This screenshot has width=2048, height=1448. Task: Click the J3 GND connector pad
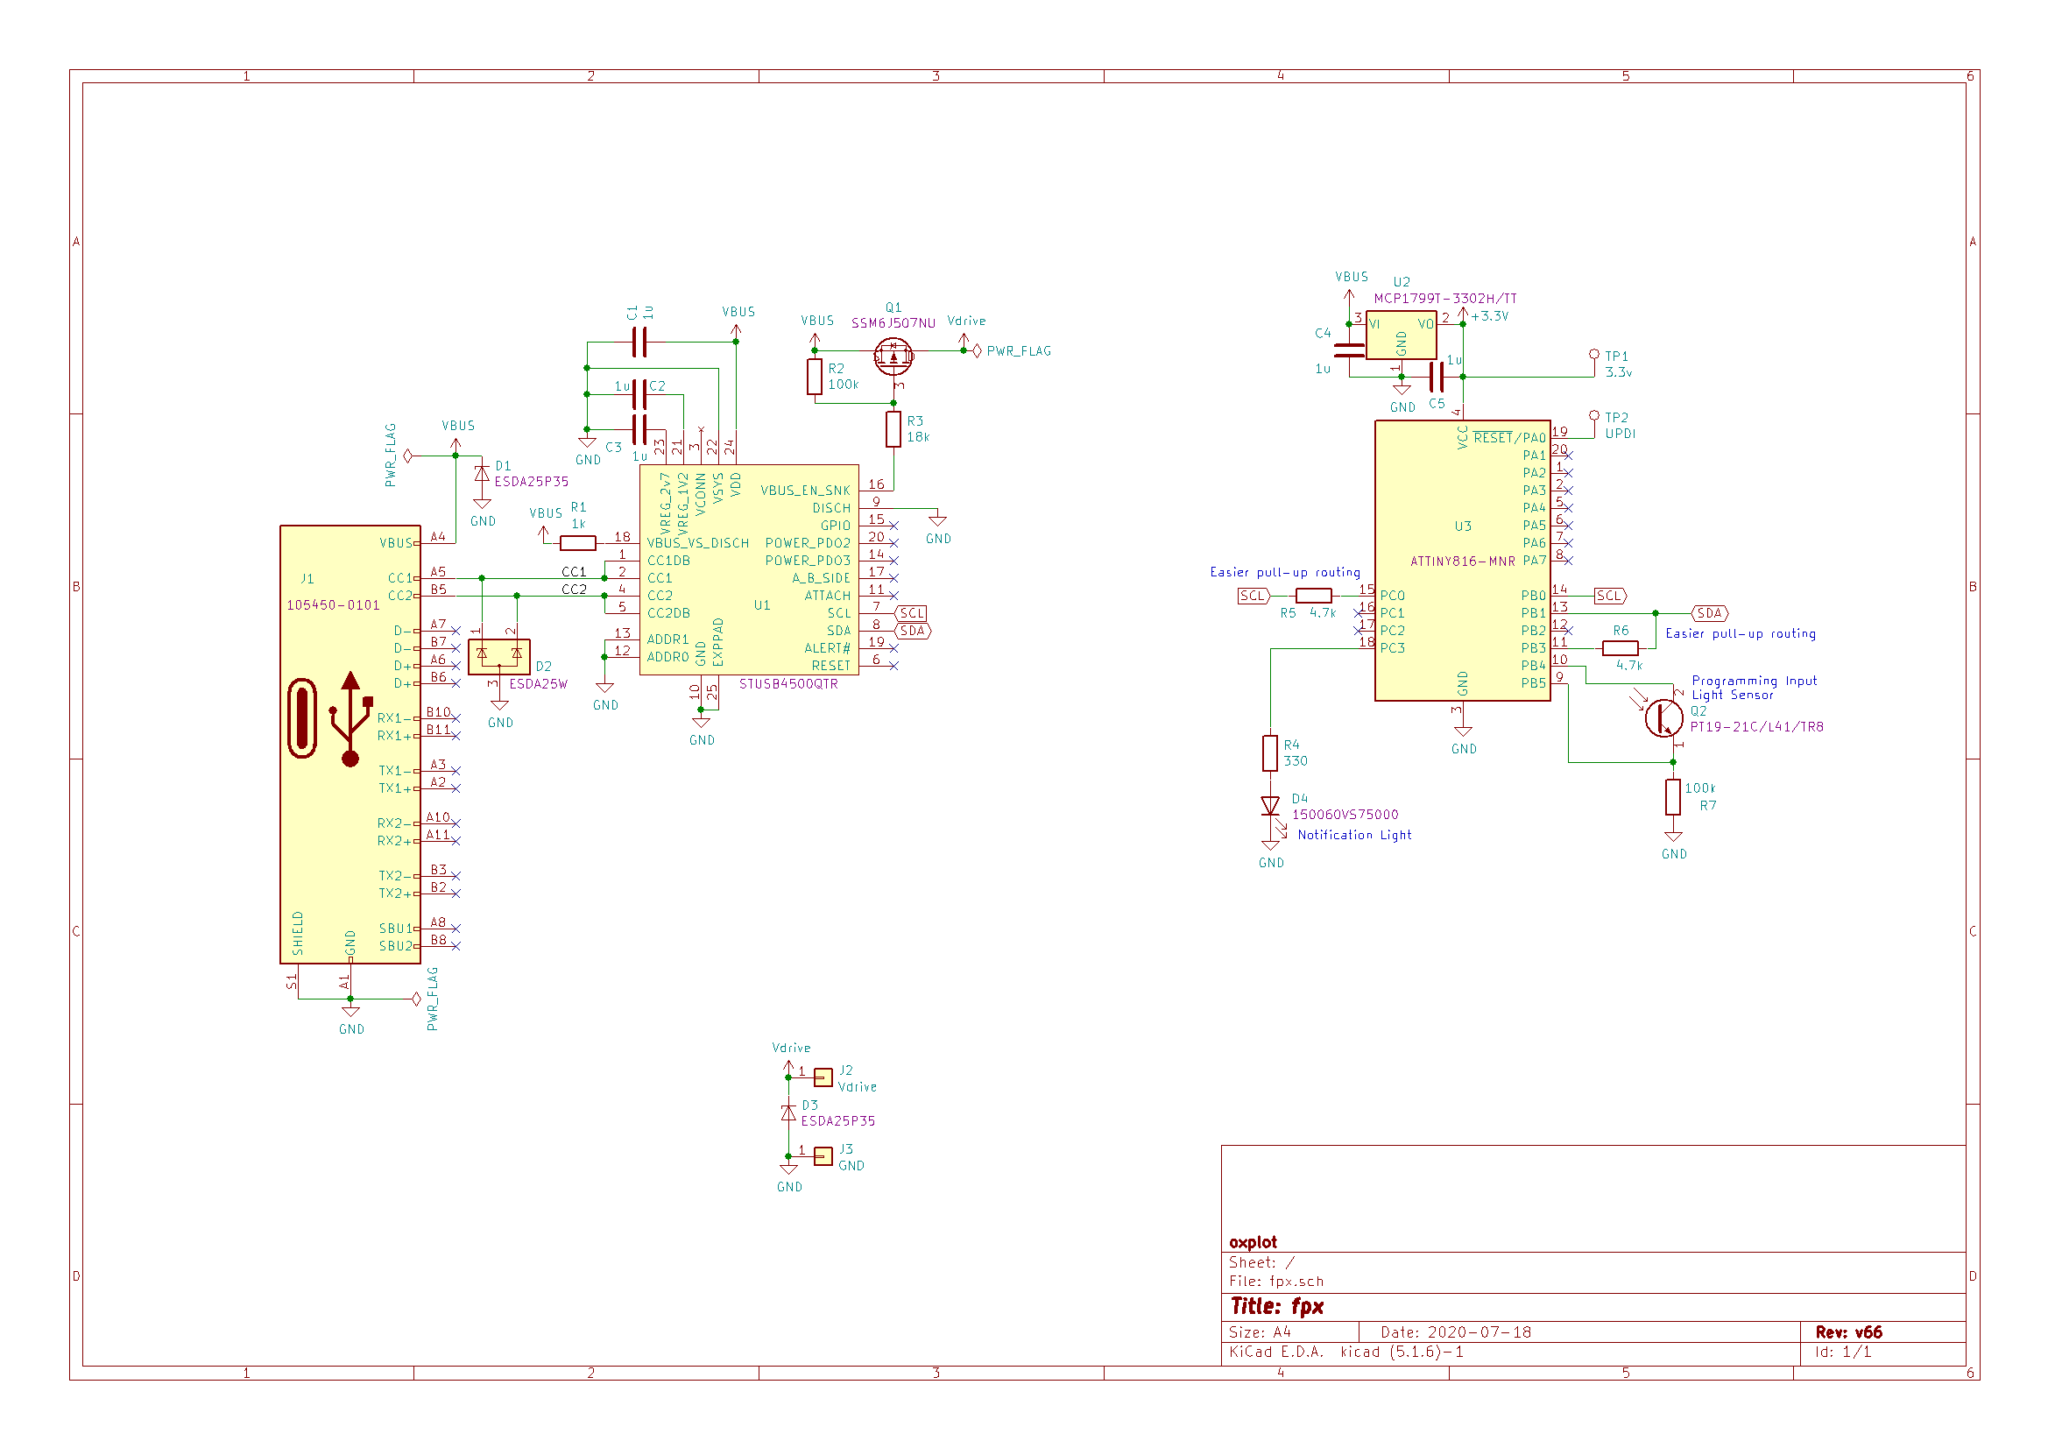coord(823,1156)
